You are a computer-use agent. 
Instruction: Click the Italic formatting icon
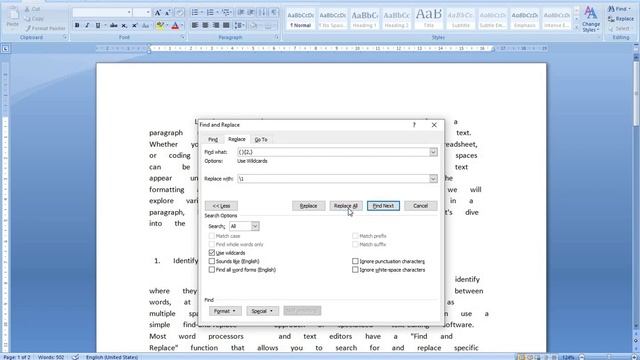[87, 25]
